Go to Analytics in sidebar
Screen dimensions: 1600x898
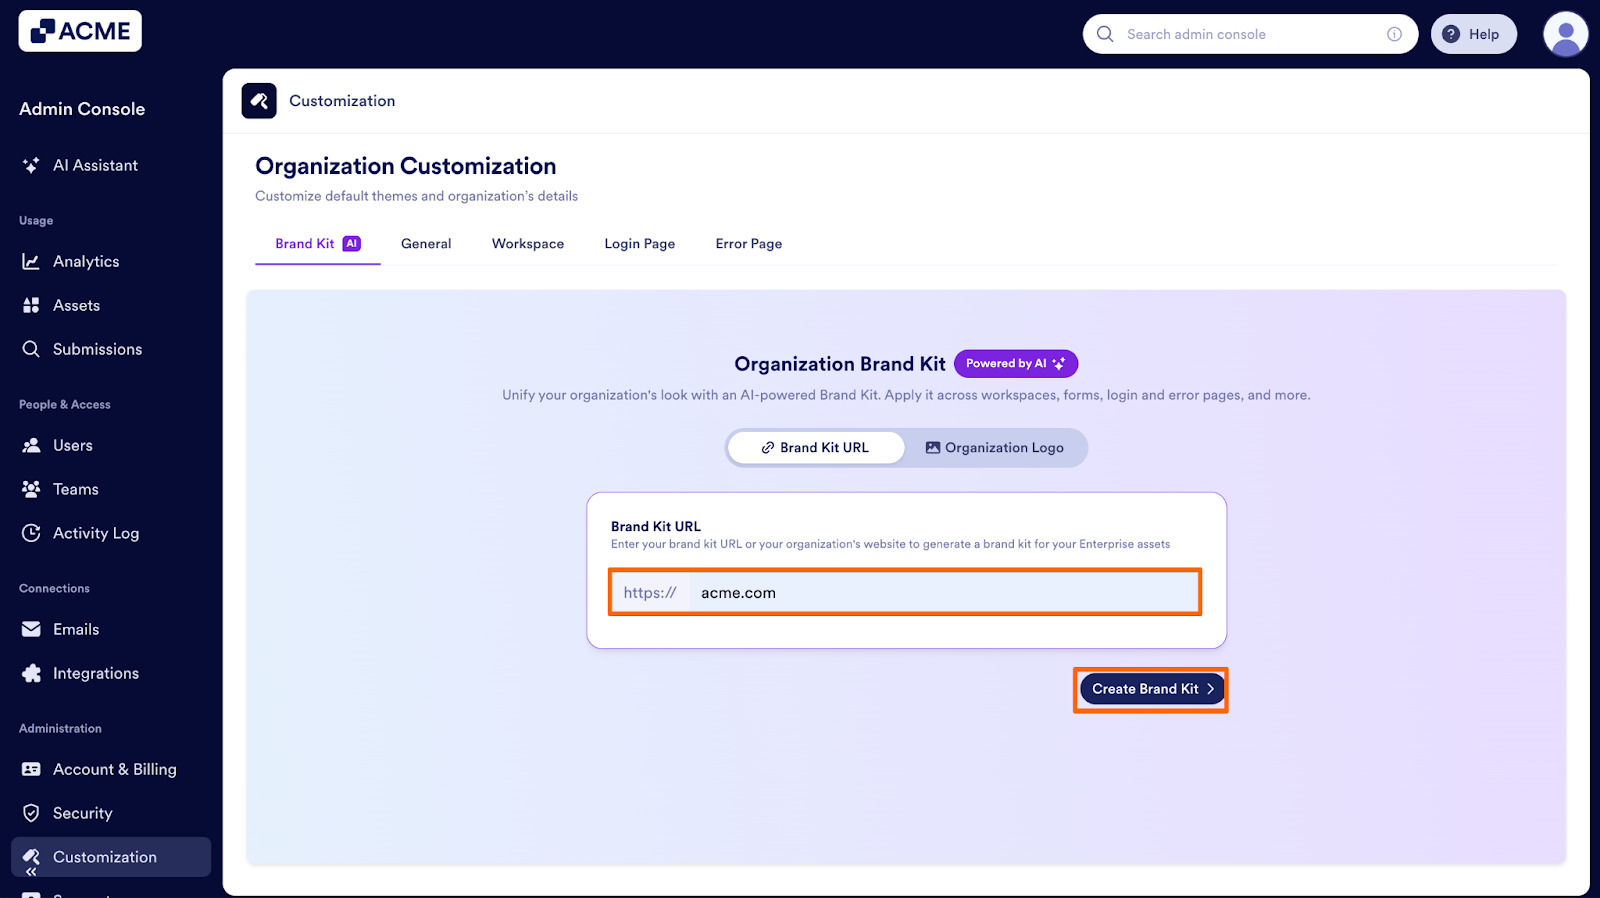coord(111,261)
